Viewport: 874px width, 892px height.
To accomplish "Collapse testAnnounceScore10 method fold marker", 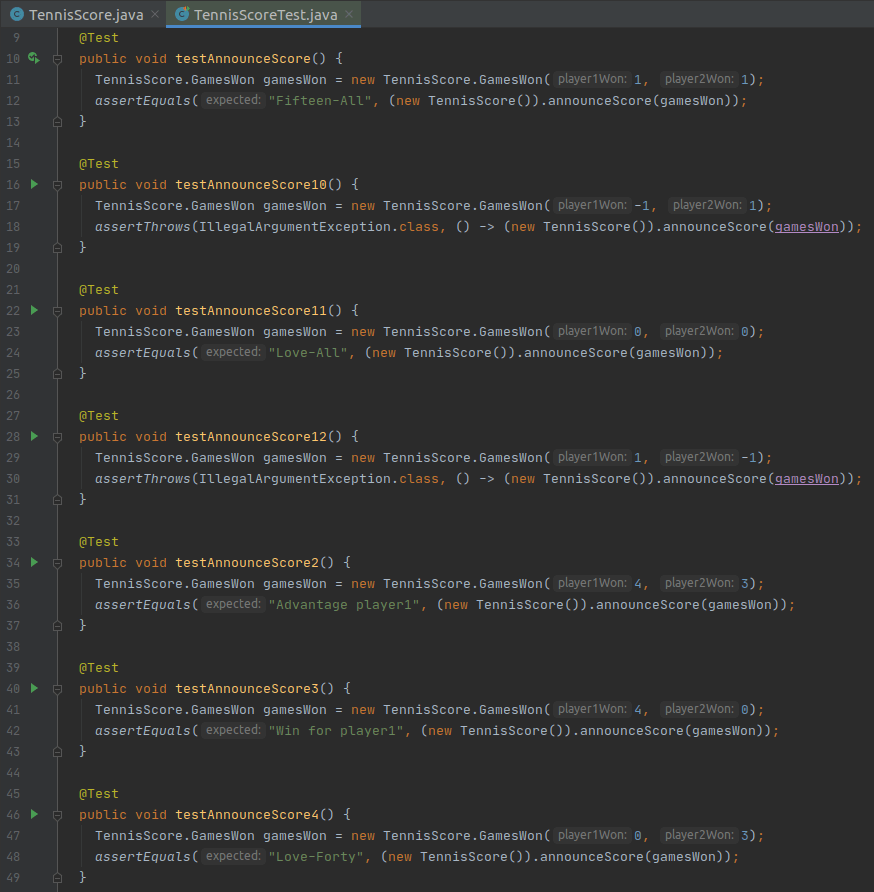I will [x=57, y=185].
